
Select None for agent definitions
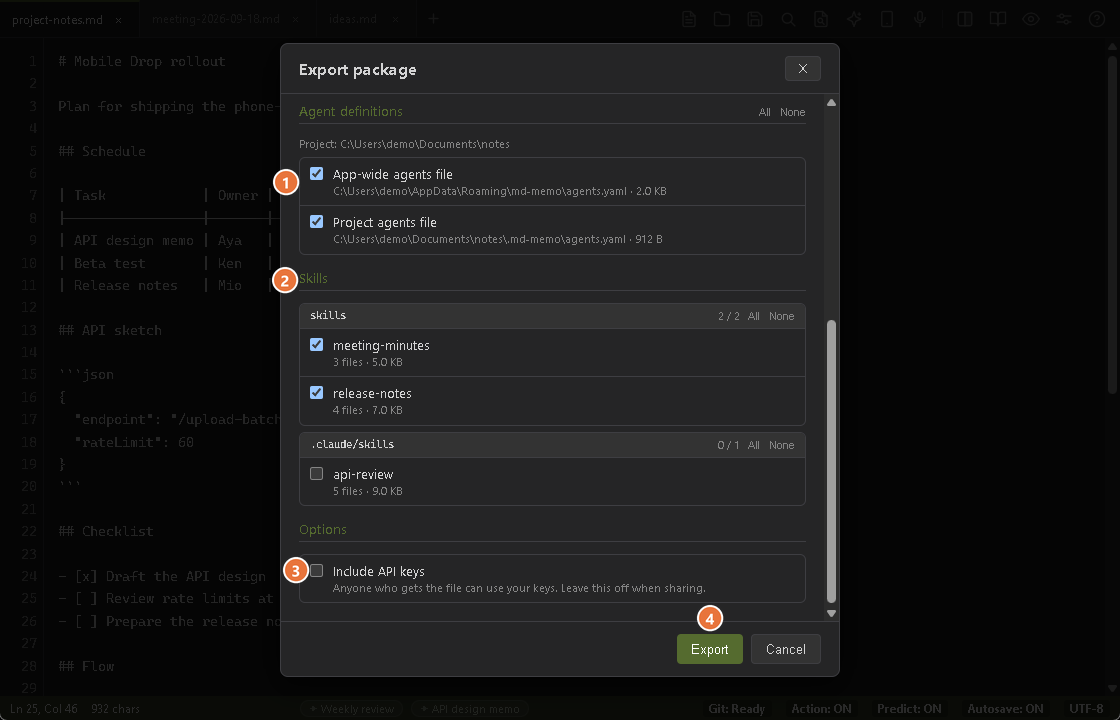[x=792, y=112]
